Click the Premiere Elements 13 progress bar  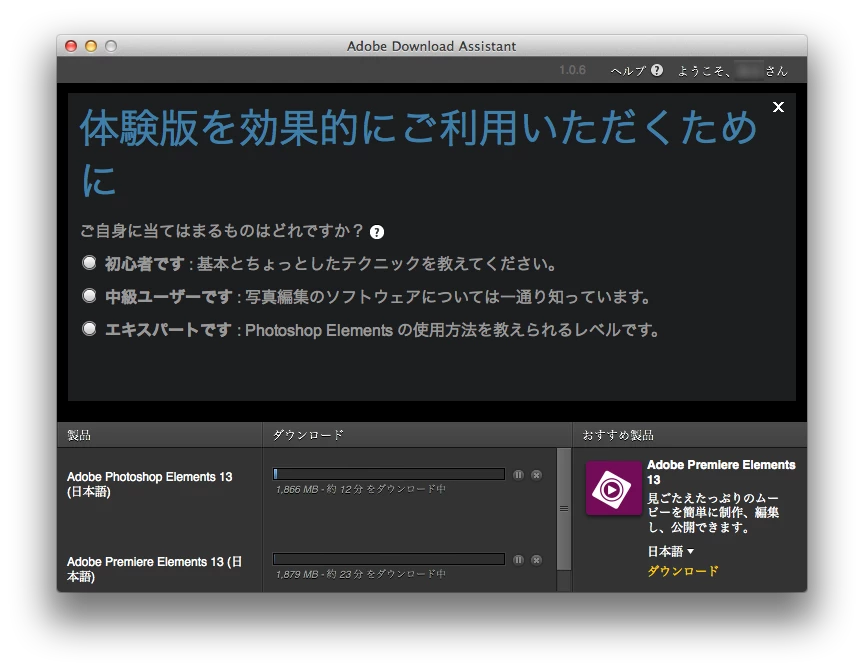coord(388,559)
